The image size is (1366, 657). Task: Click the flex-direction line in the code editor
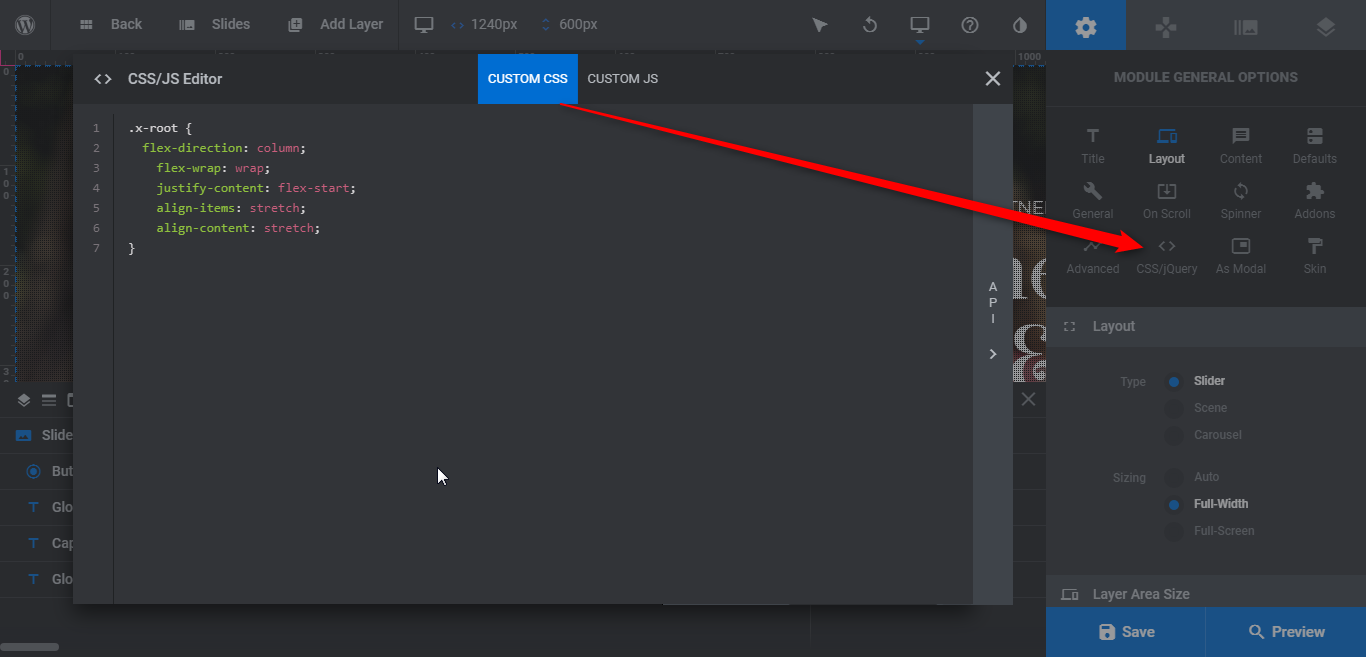click(224, 148)
